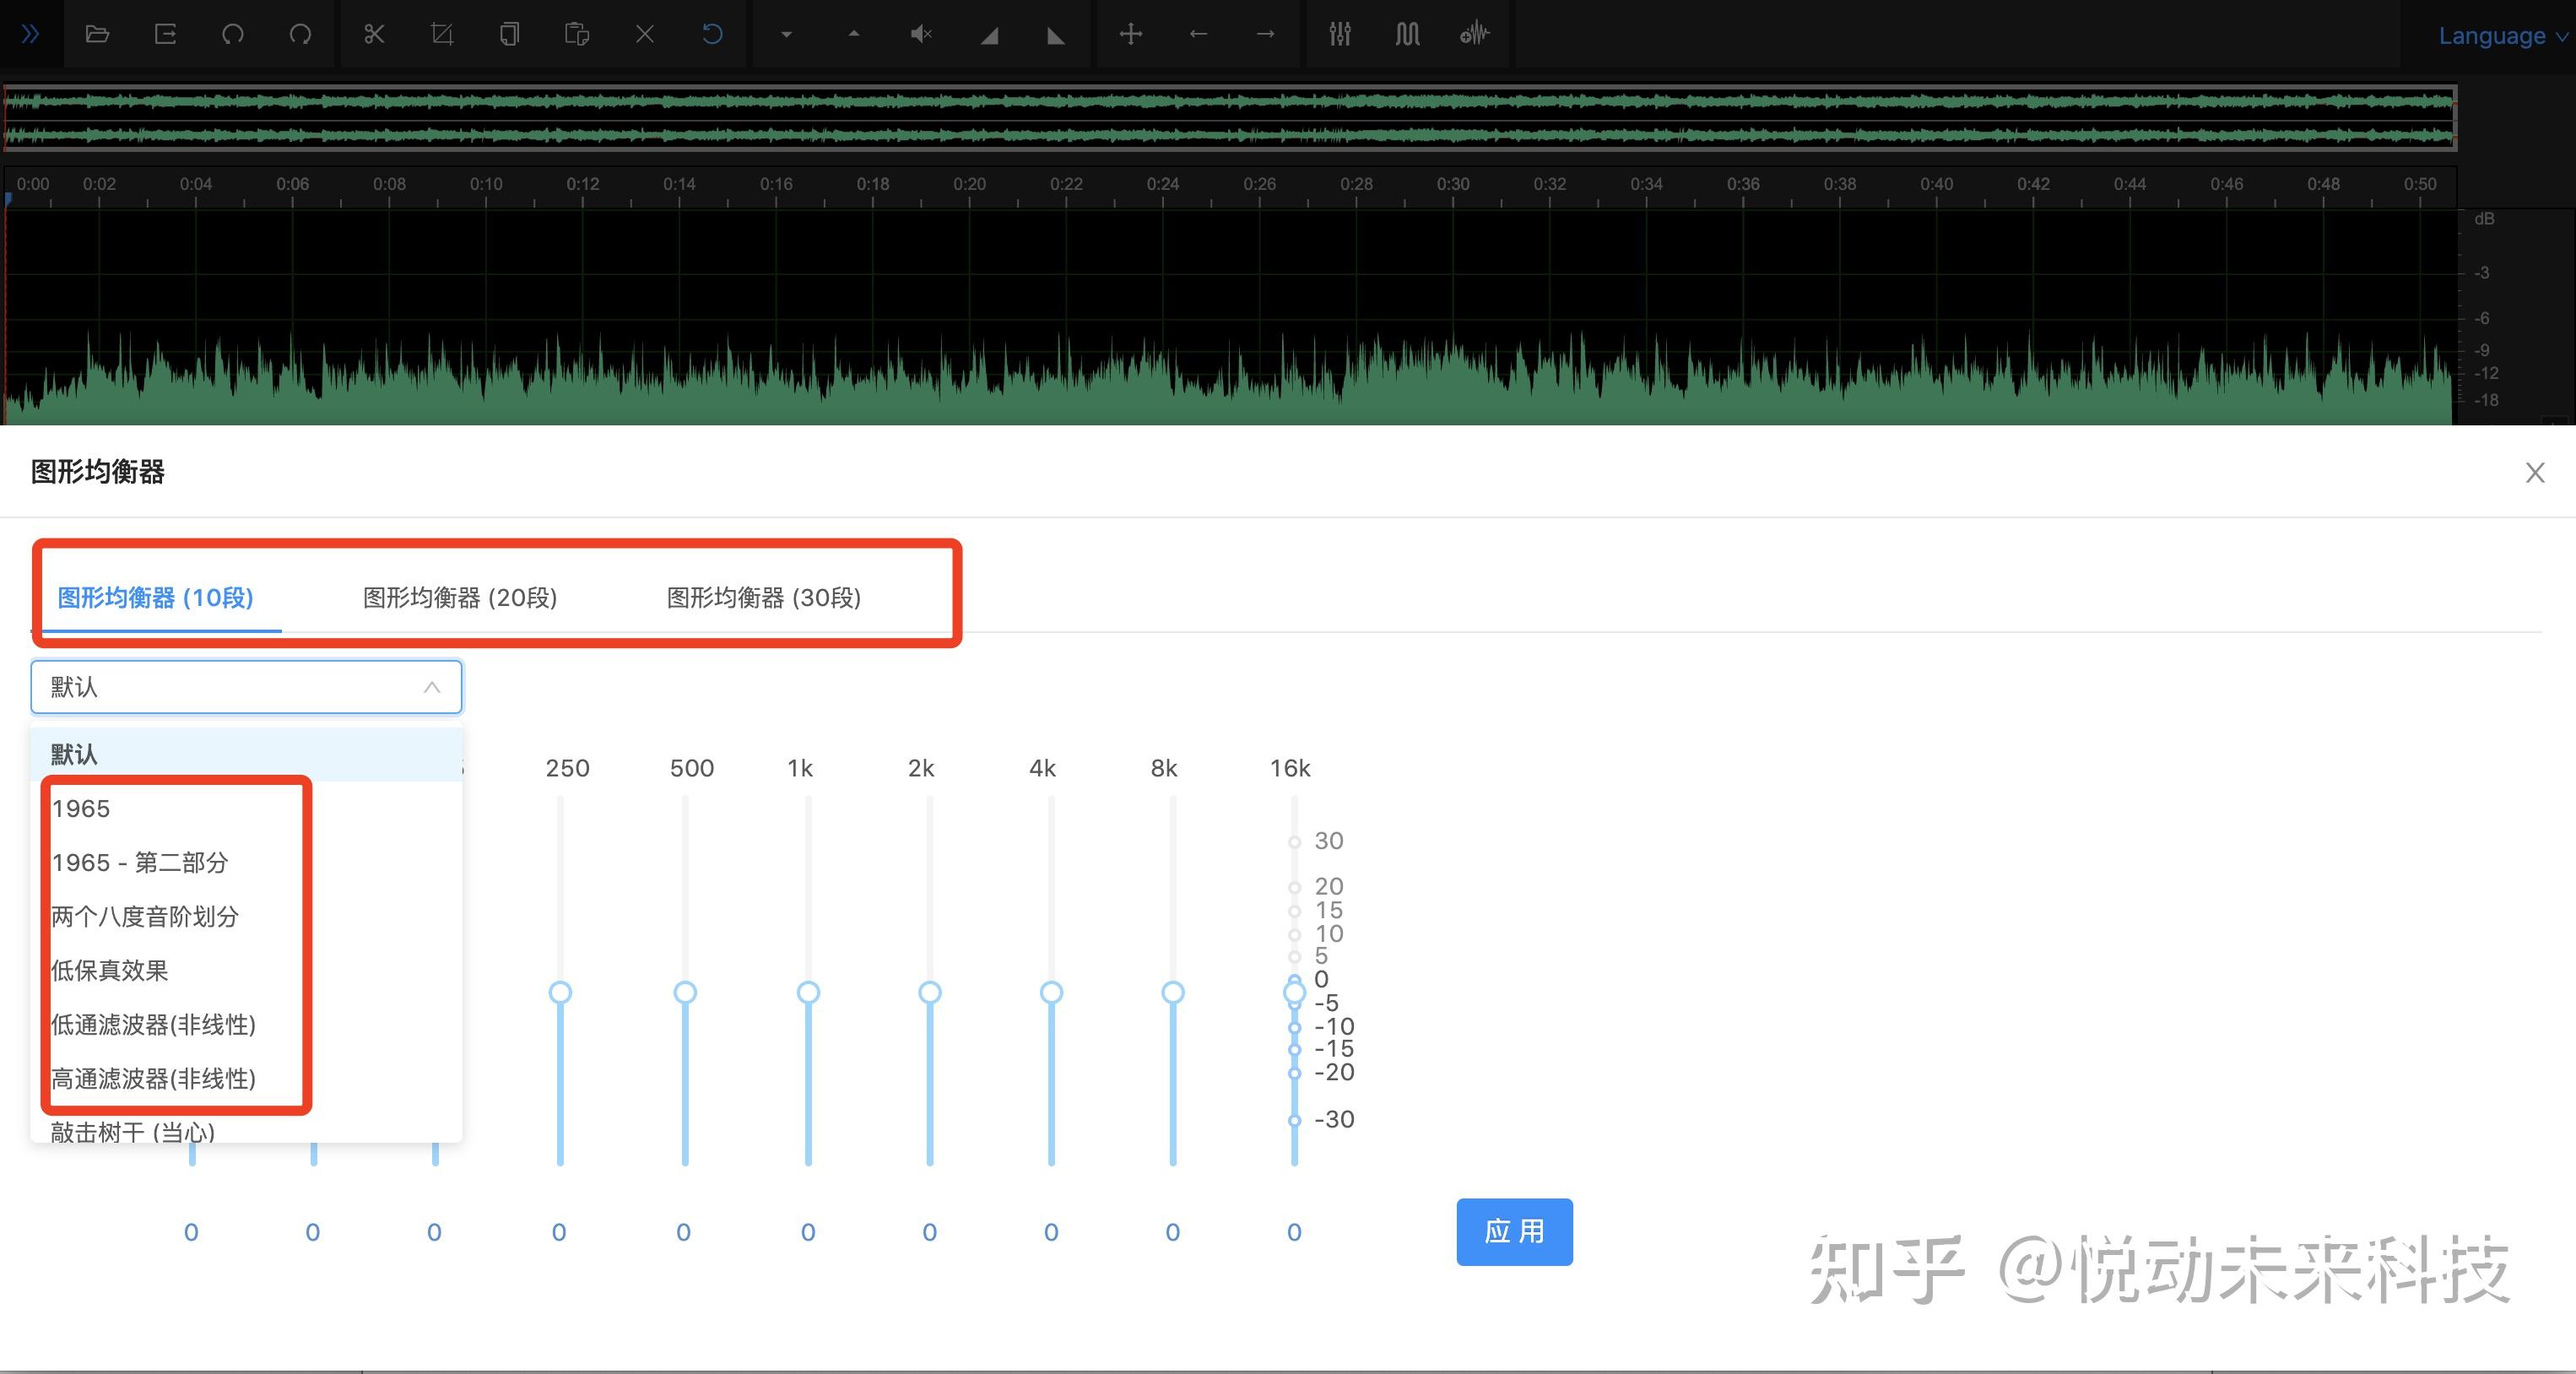Viewport: 2576px width, 1374px height.
Task: Click the right arrow toolbar icon
Action: coord(1265,34)
